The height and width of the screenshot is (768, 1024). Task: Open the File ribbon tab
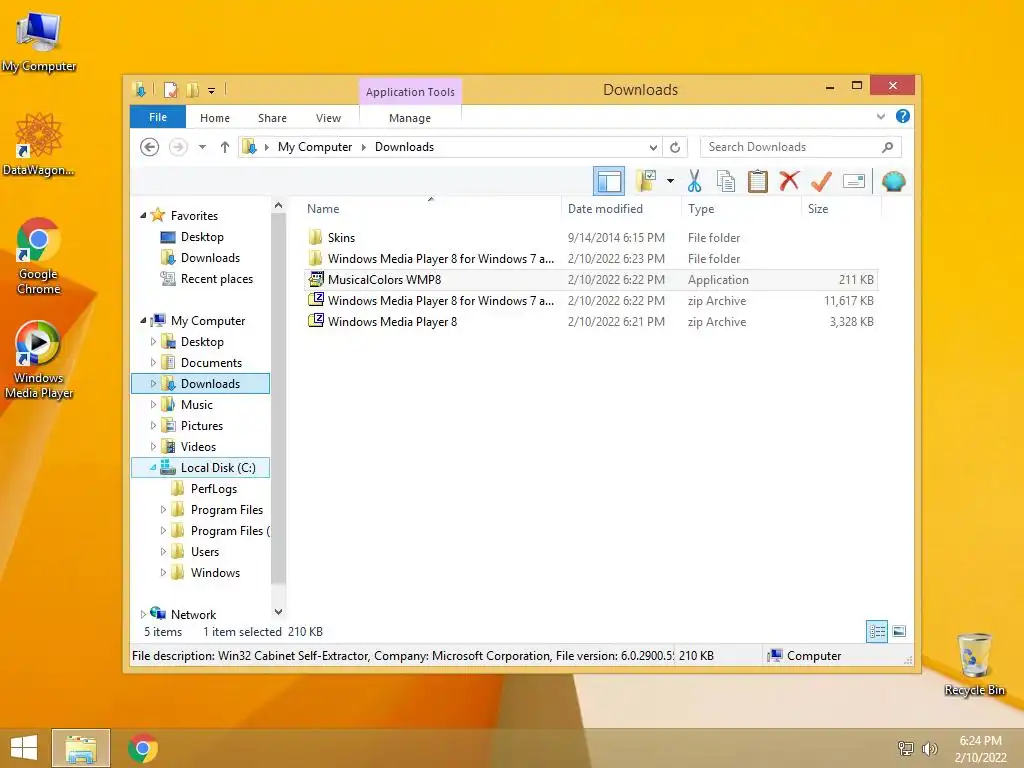tap(158, 118)
